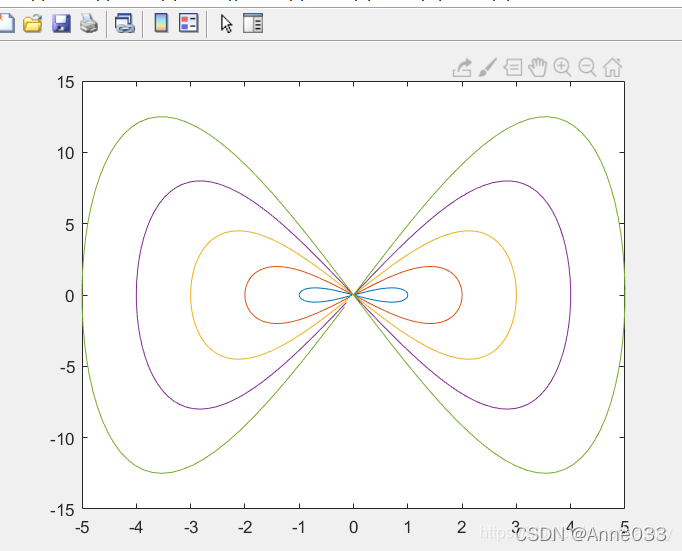
Task: Click the x-axis label 2
Action: click(462, 528)
